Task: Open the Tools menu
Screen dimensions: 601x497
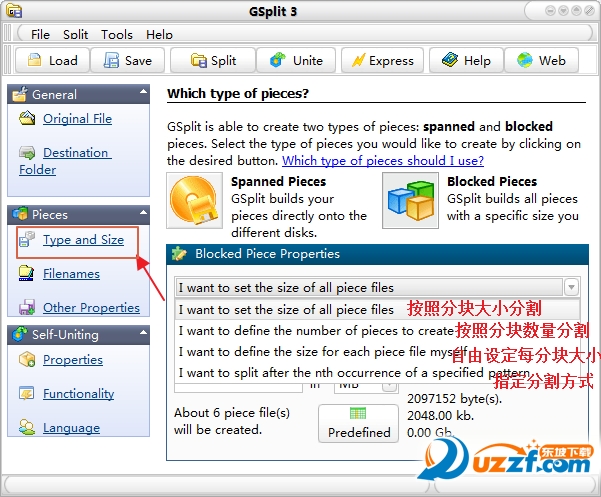Action: pyautogui.click(x=117, y=34)
